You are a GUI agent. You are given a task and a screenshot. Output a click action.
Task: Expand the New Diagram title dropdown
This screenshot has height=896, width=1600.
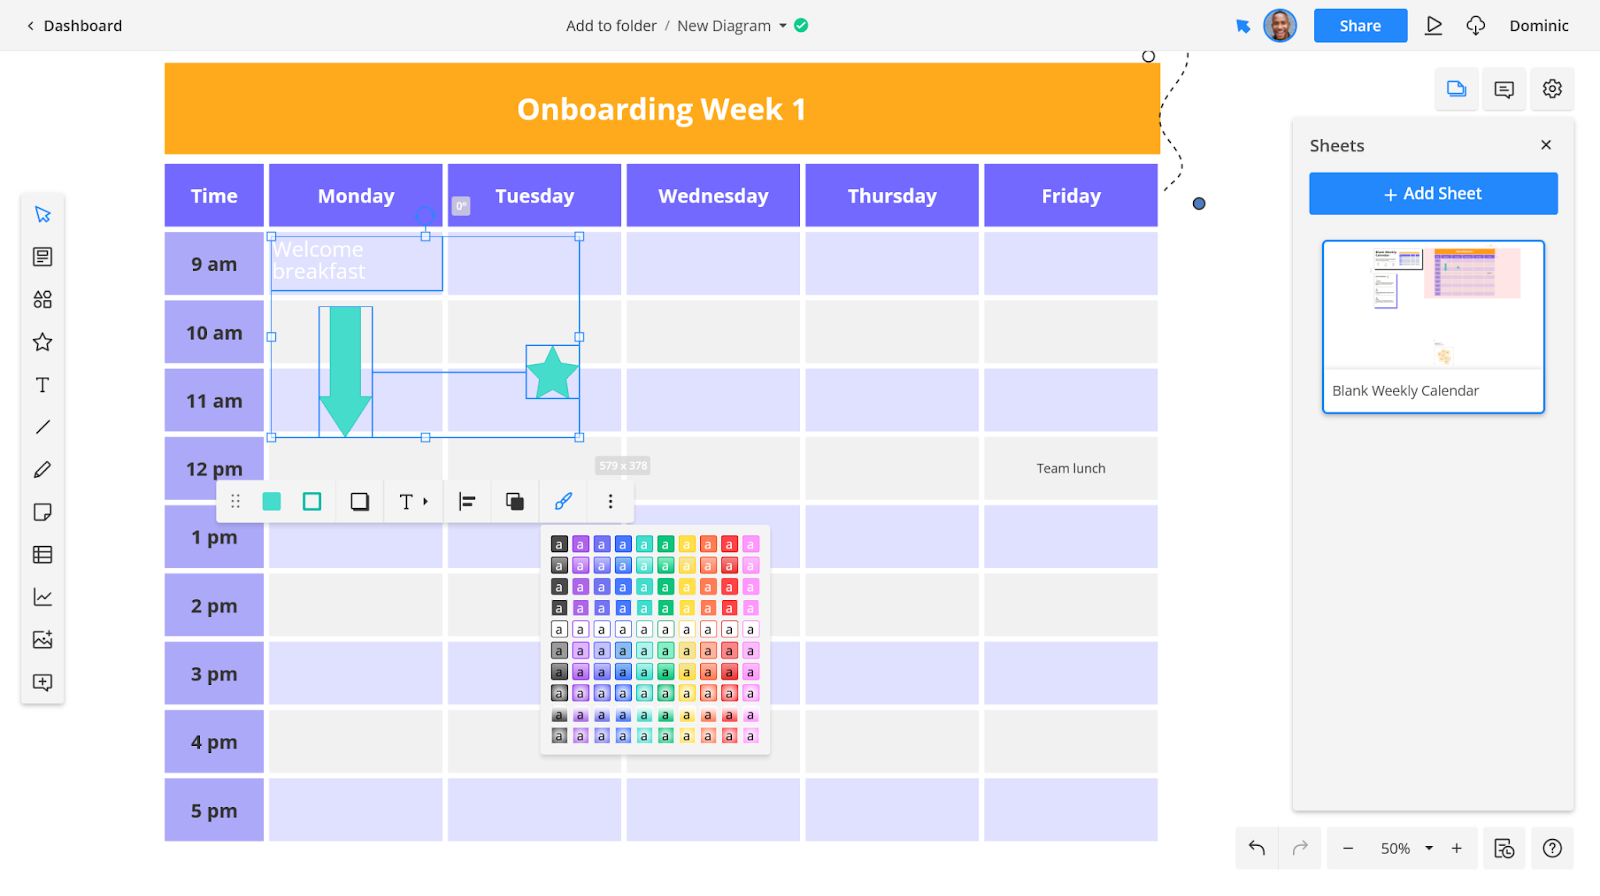pyautogui.click(x=782, y=26)
